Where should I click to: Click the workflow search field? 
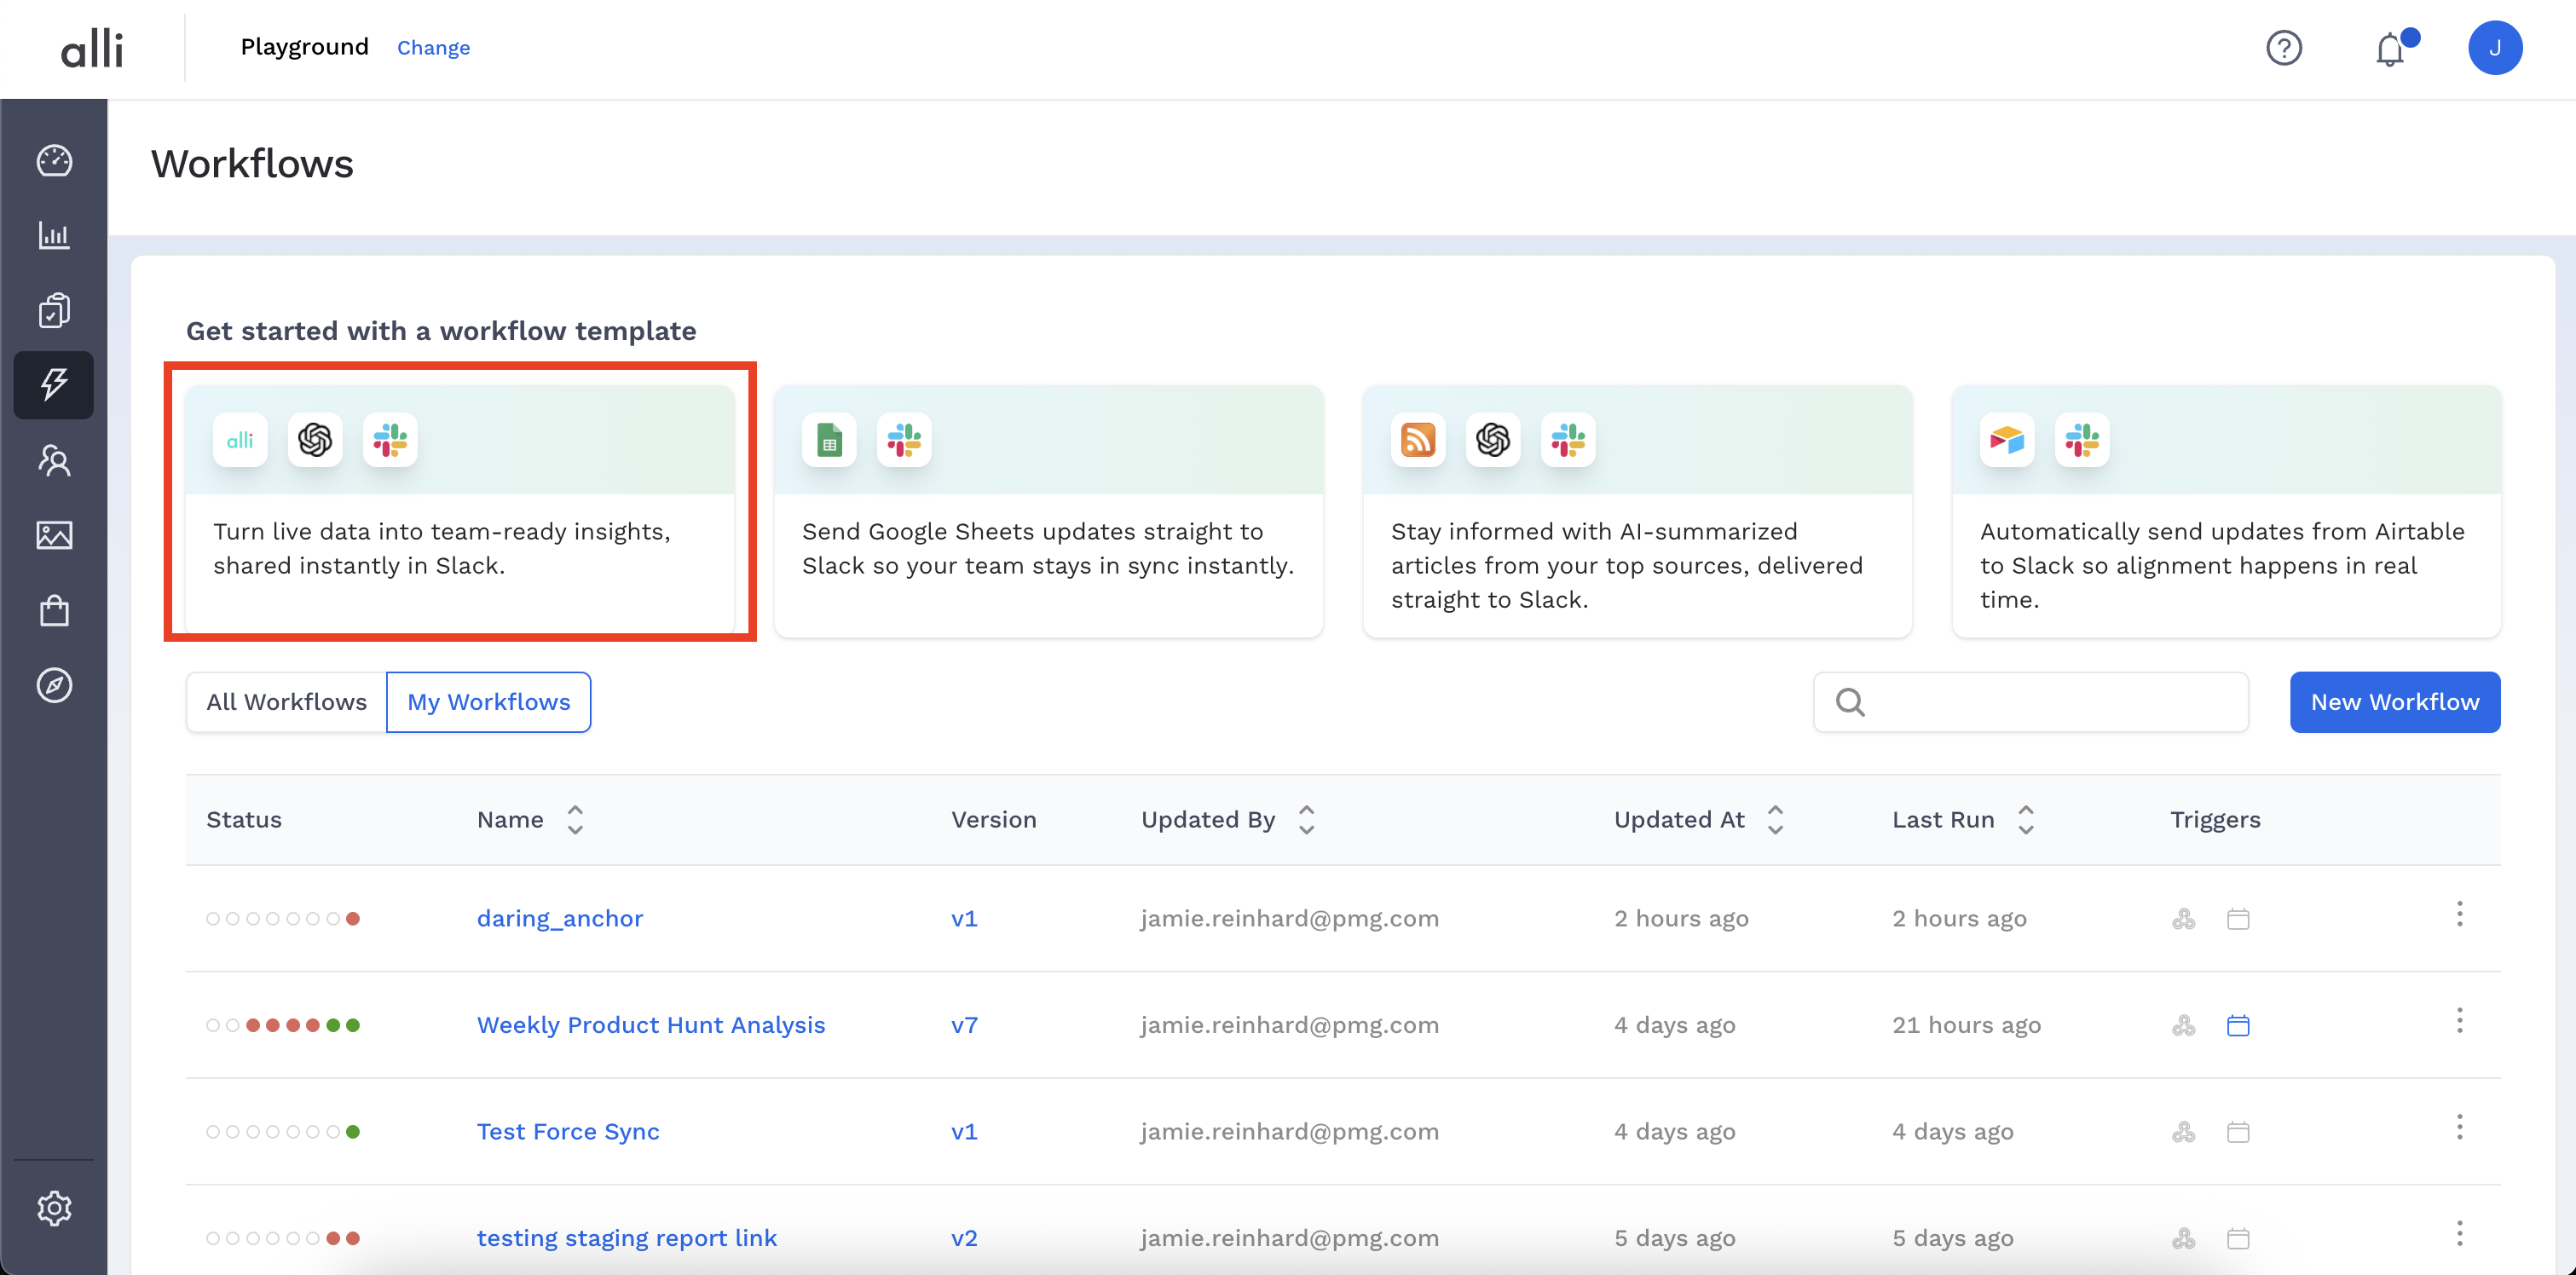click(2050, 702)
